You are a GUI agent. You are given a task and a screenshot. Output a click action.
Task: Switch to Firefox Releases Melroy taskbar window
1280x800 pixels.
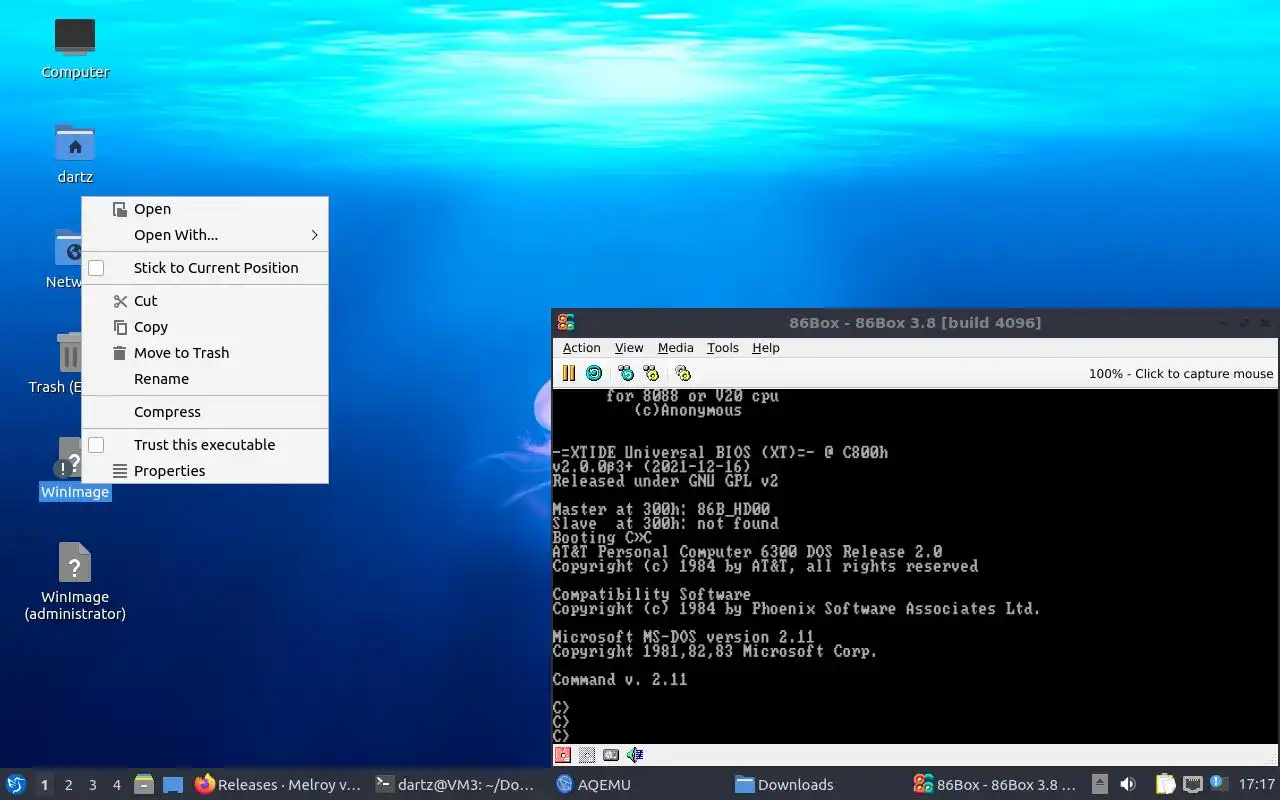(278, 785)
